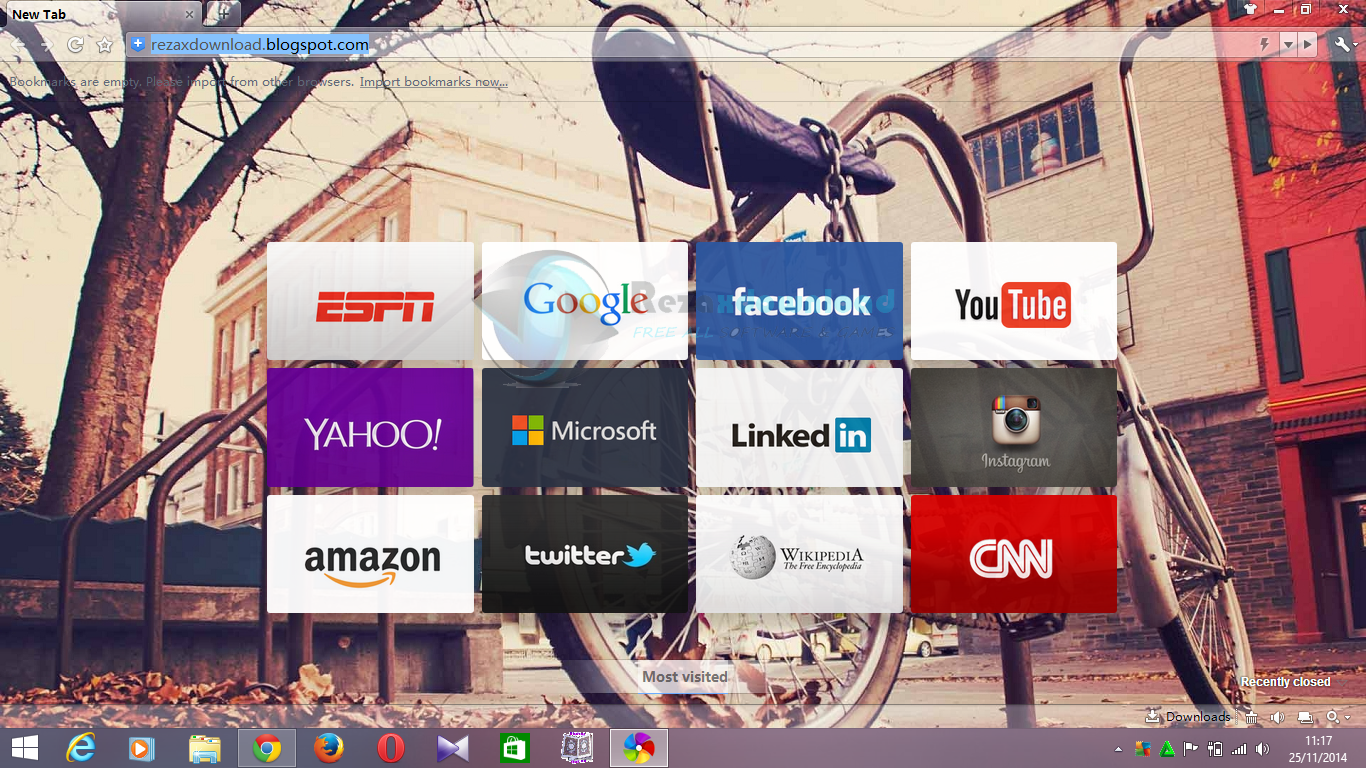Bookmark this page with the star icon

pos(104,45)
